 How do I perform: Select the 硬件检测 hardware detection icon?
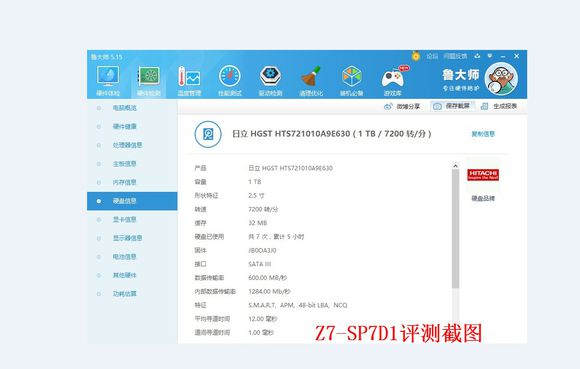point(149,76)
